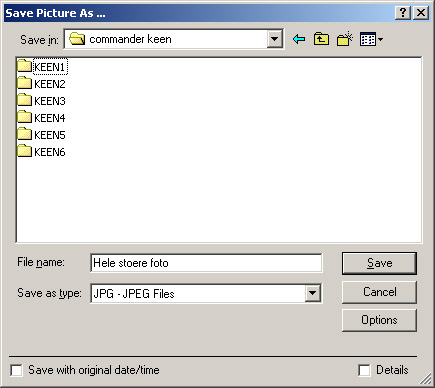Screen dimensions: 435x388
Task: Expand the Save as type dropdown
Action: pos(313,293)
